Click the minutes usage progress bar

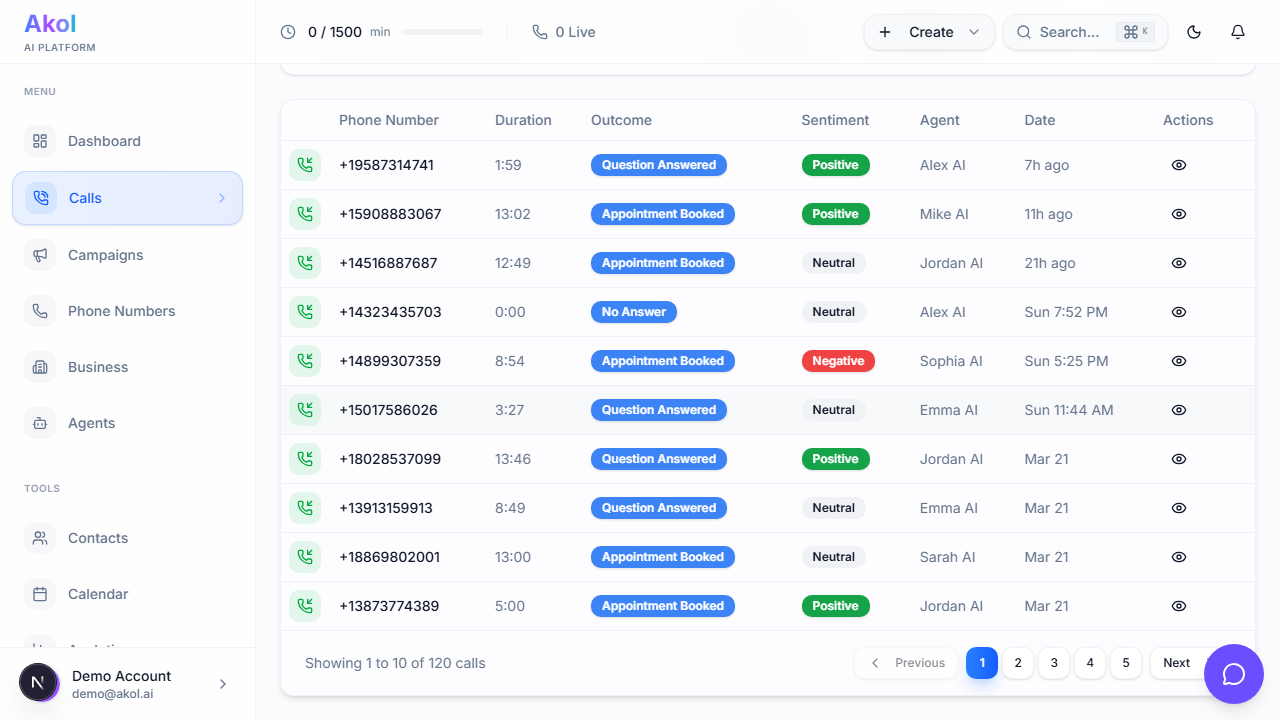443,31
